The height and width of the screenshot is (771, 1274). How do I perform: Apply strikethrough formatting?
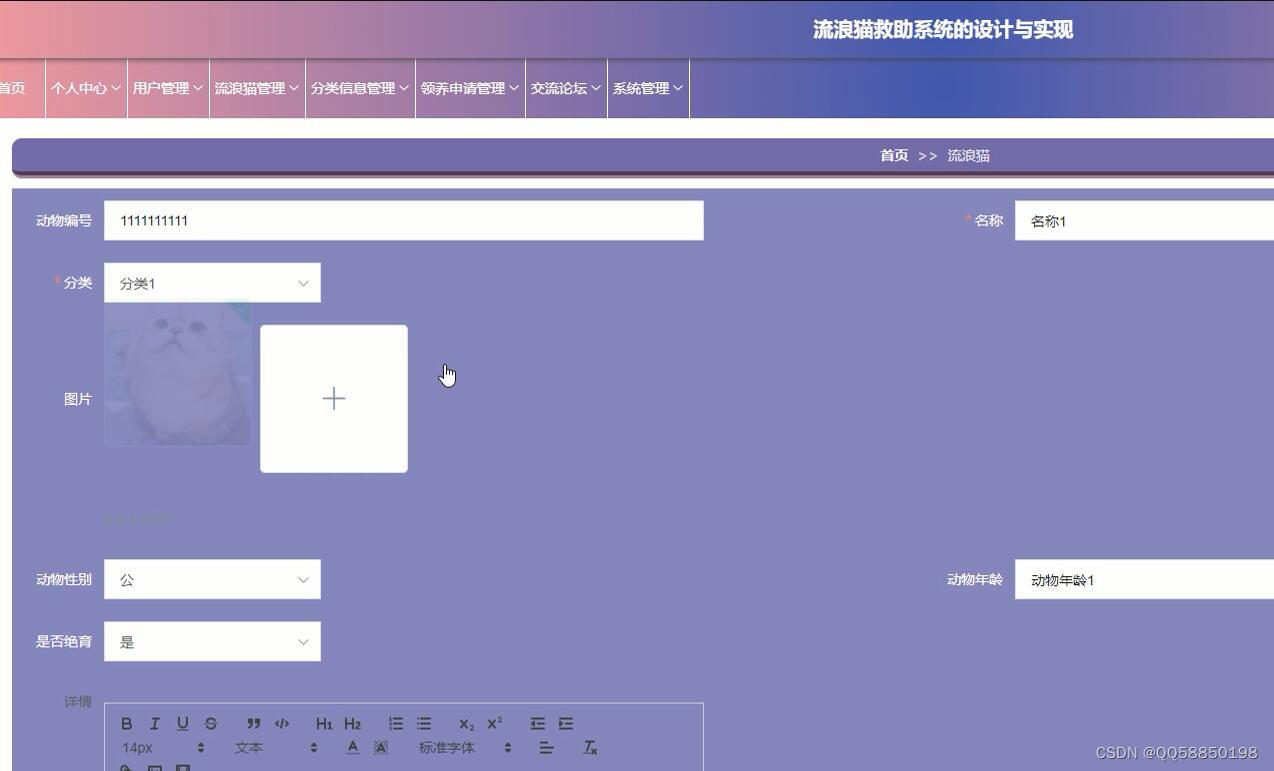[x=210, y=723]
